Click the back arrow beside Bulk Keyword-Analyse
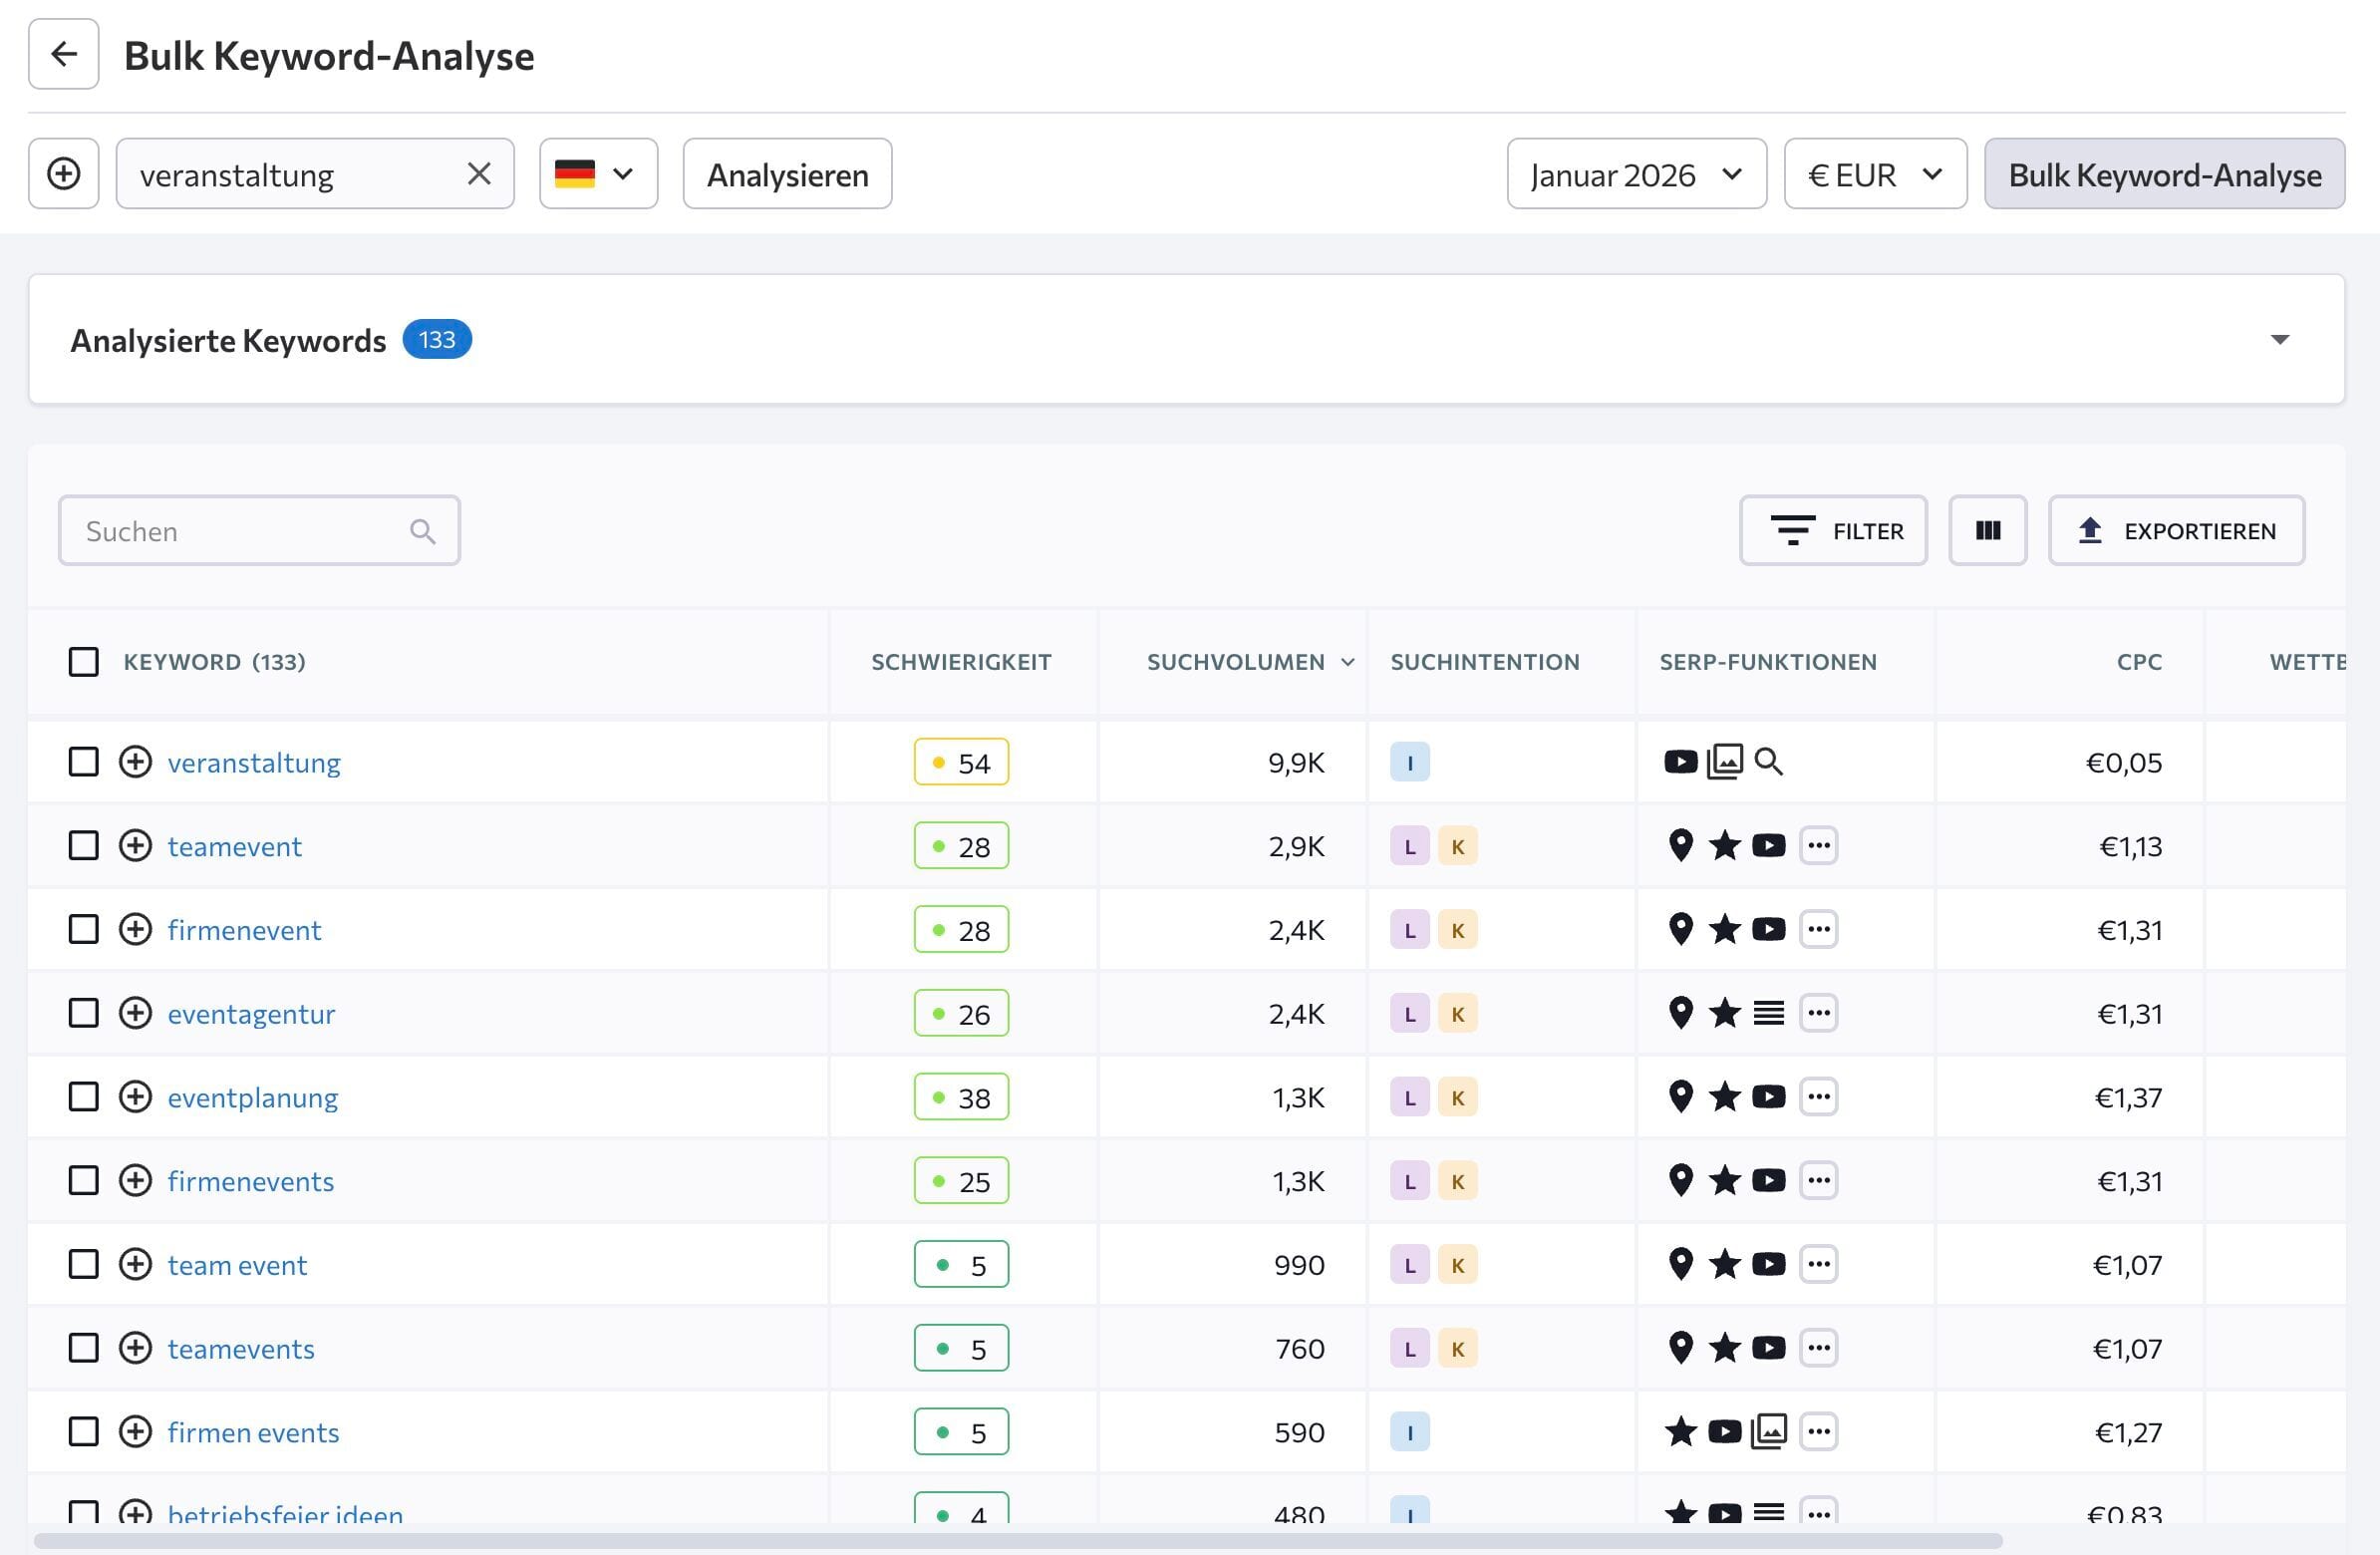Screen dimensions: 2380x1555 tap(63, 55)
